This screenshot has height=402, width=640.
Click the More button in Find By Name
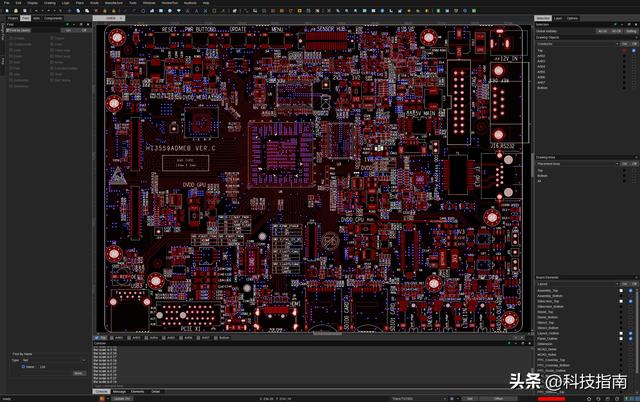click(x=78, y=373)
